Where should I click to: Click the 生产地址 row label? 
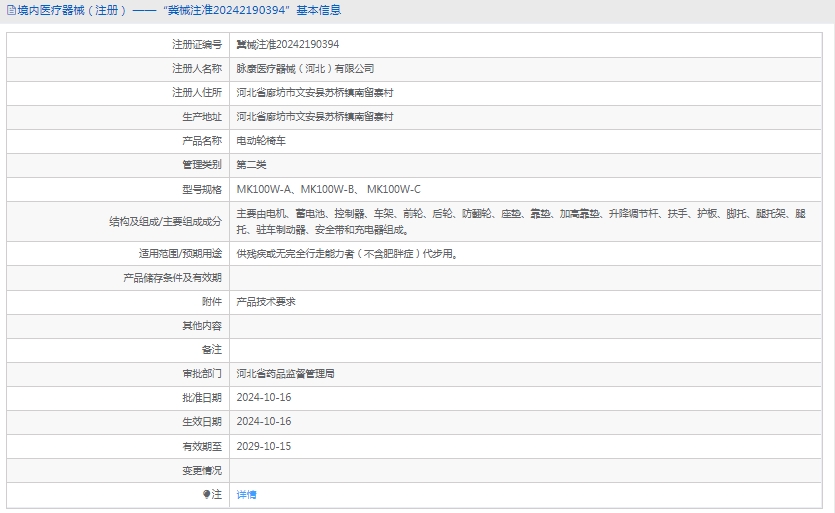click(x=203, y=117)
